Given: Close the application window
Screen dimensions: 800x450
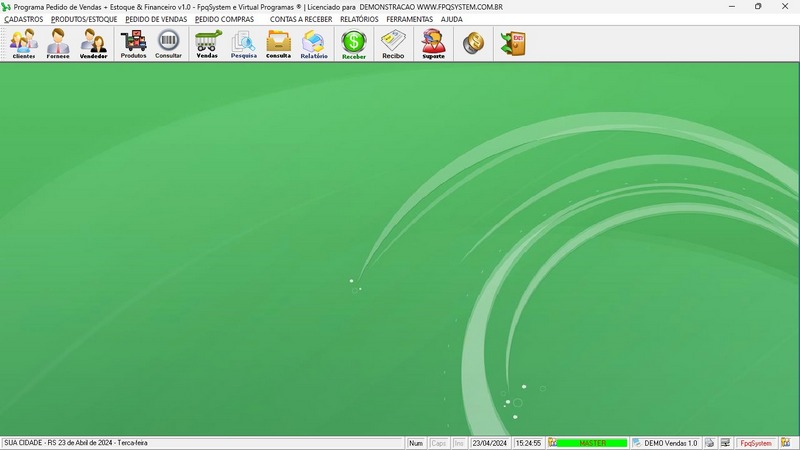Looking at the screenshot, I should pyautogui.click(x=785, y=7).
